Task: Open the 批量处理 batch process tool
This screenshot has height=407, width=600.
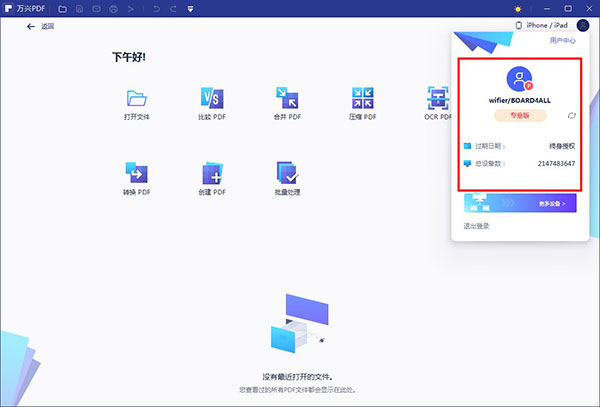Action: tap(287, 172)
